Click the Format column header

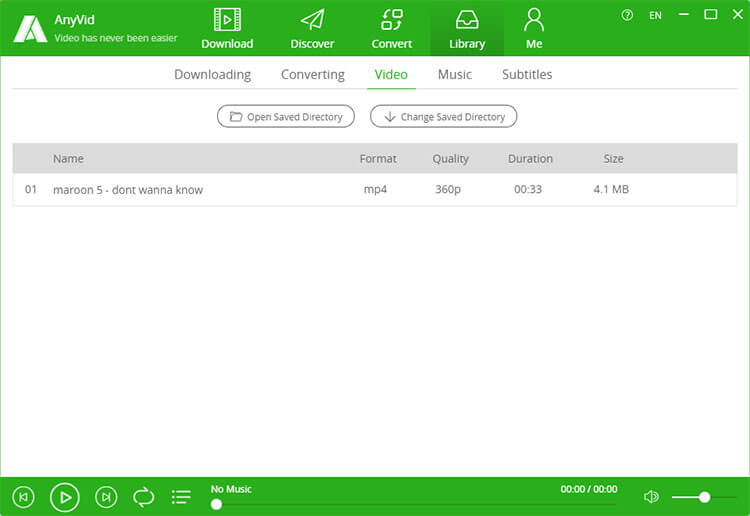[x=378, y=159]
